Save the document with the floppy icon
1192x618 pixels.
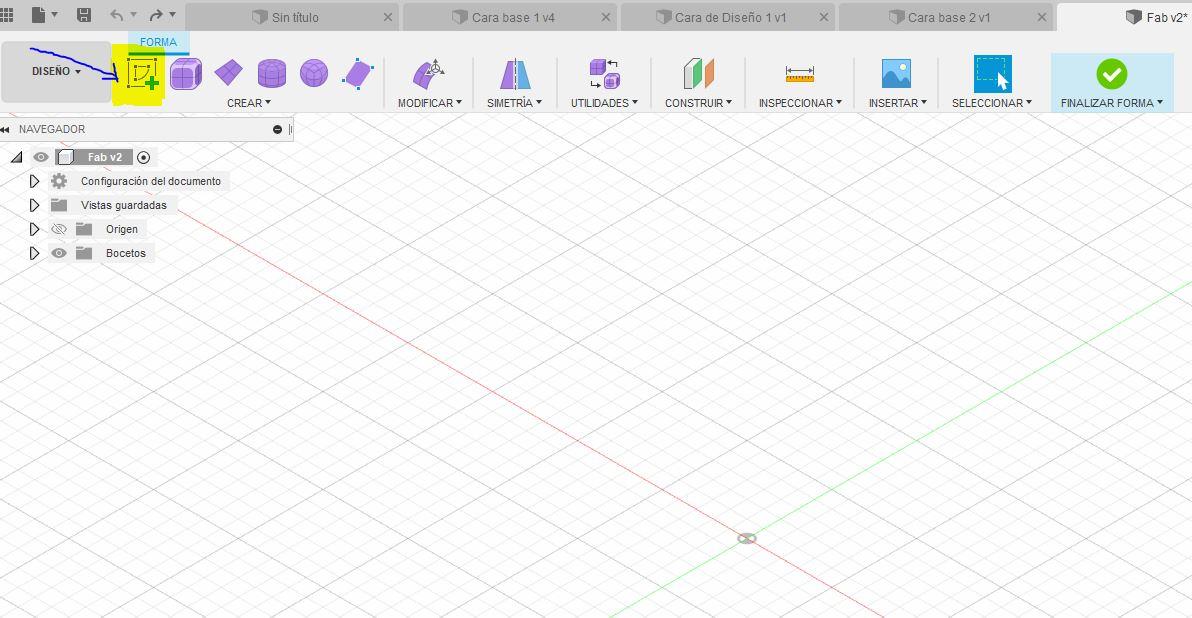pos(84,15)
